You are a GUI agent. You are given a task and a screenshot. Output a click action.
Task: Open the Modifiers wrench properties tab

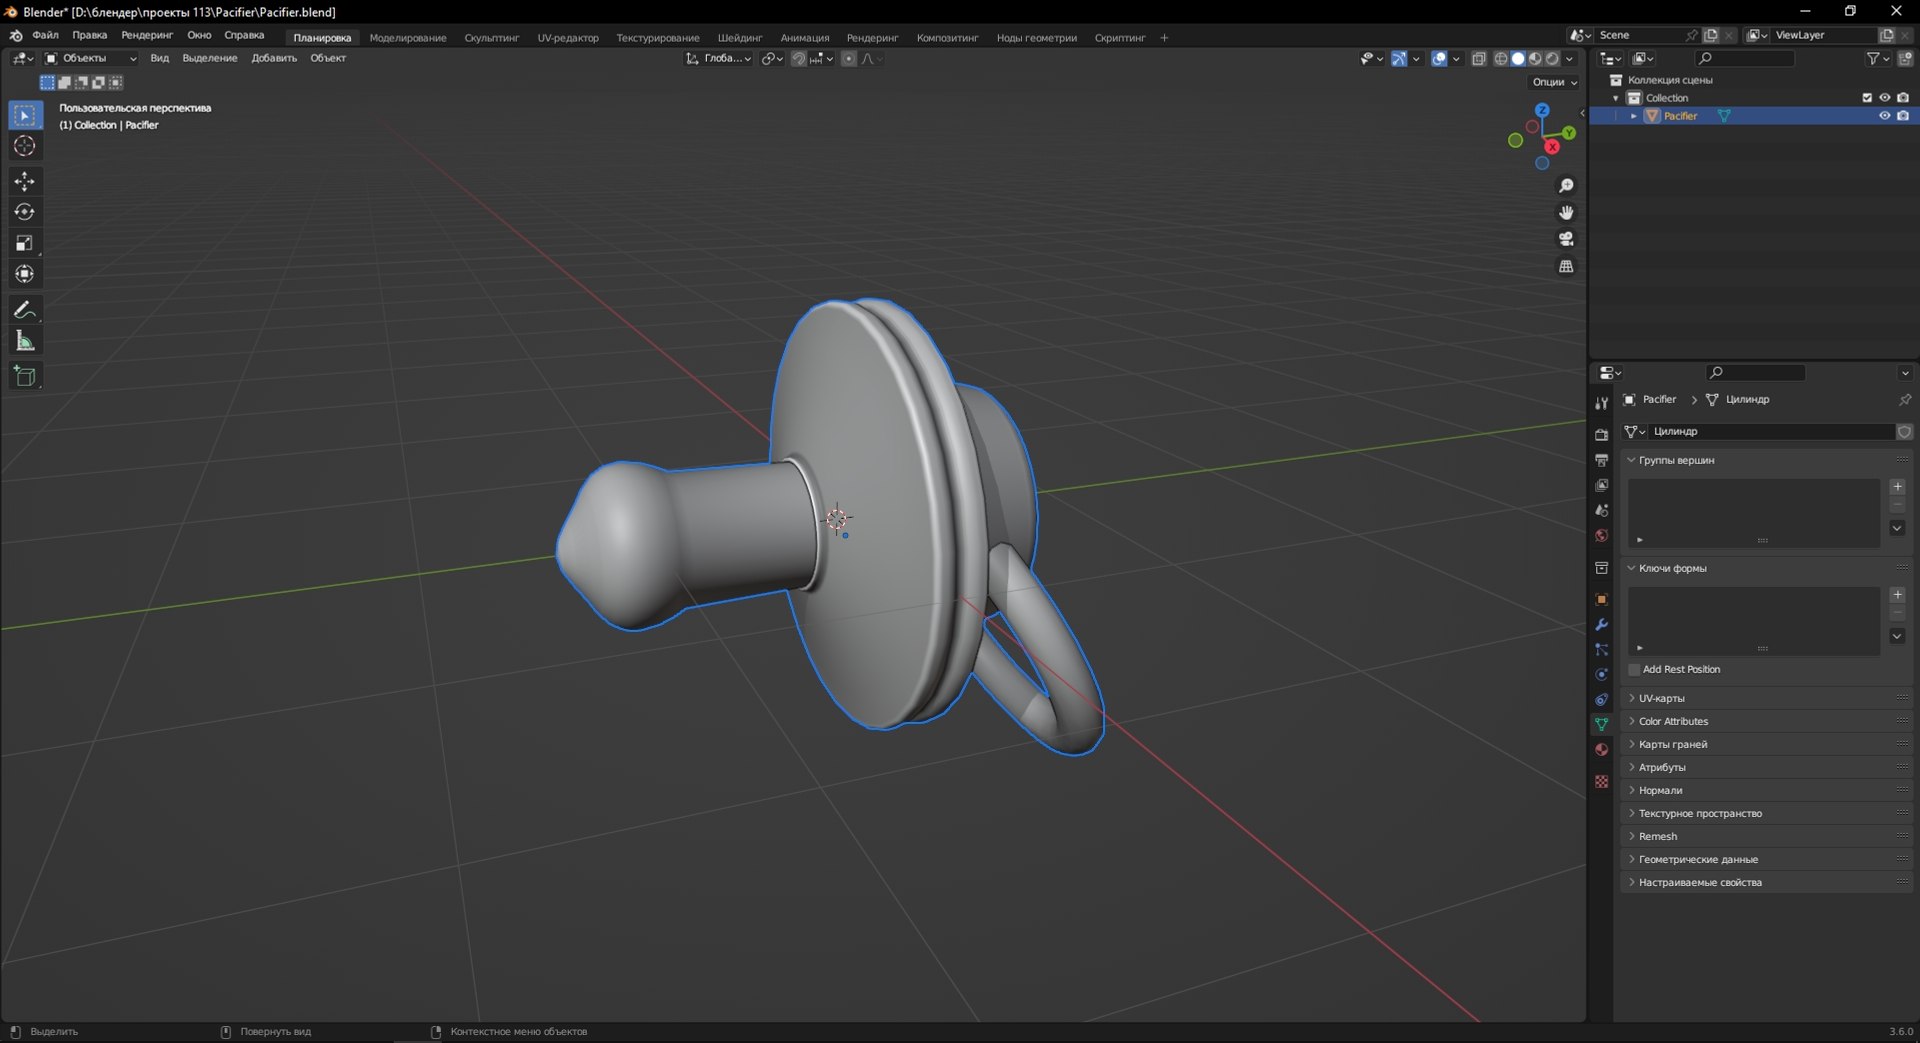[1601, 625]
